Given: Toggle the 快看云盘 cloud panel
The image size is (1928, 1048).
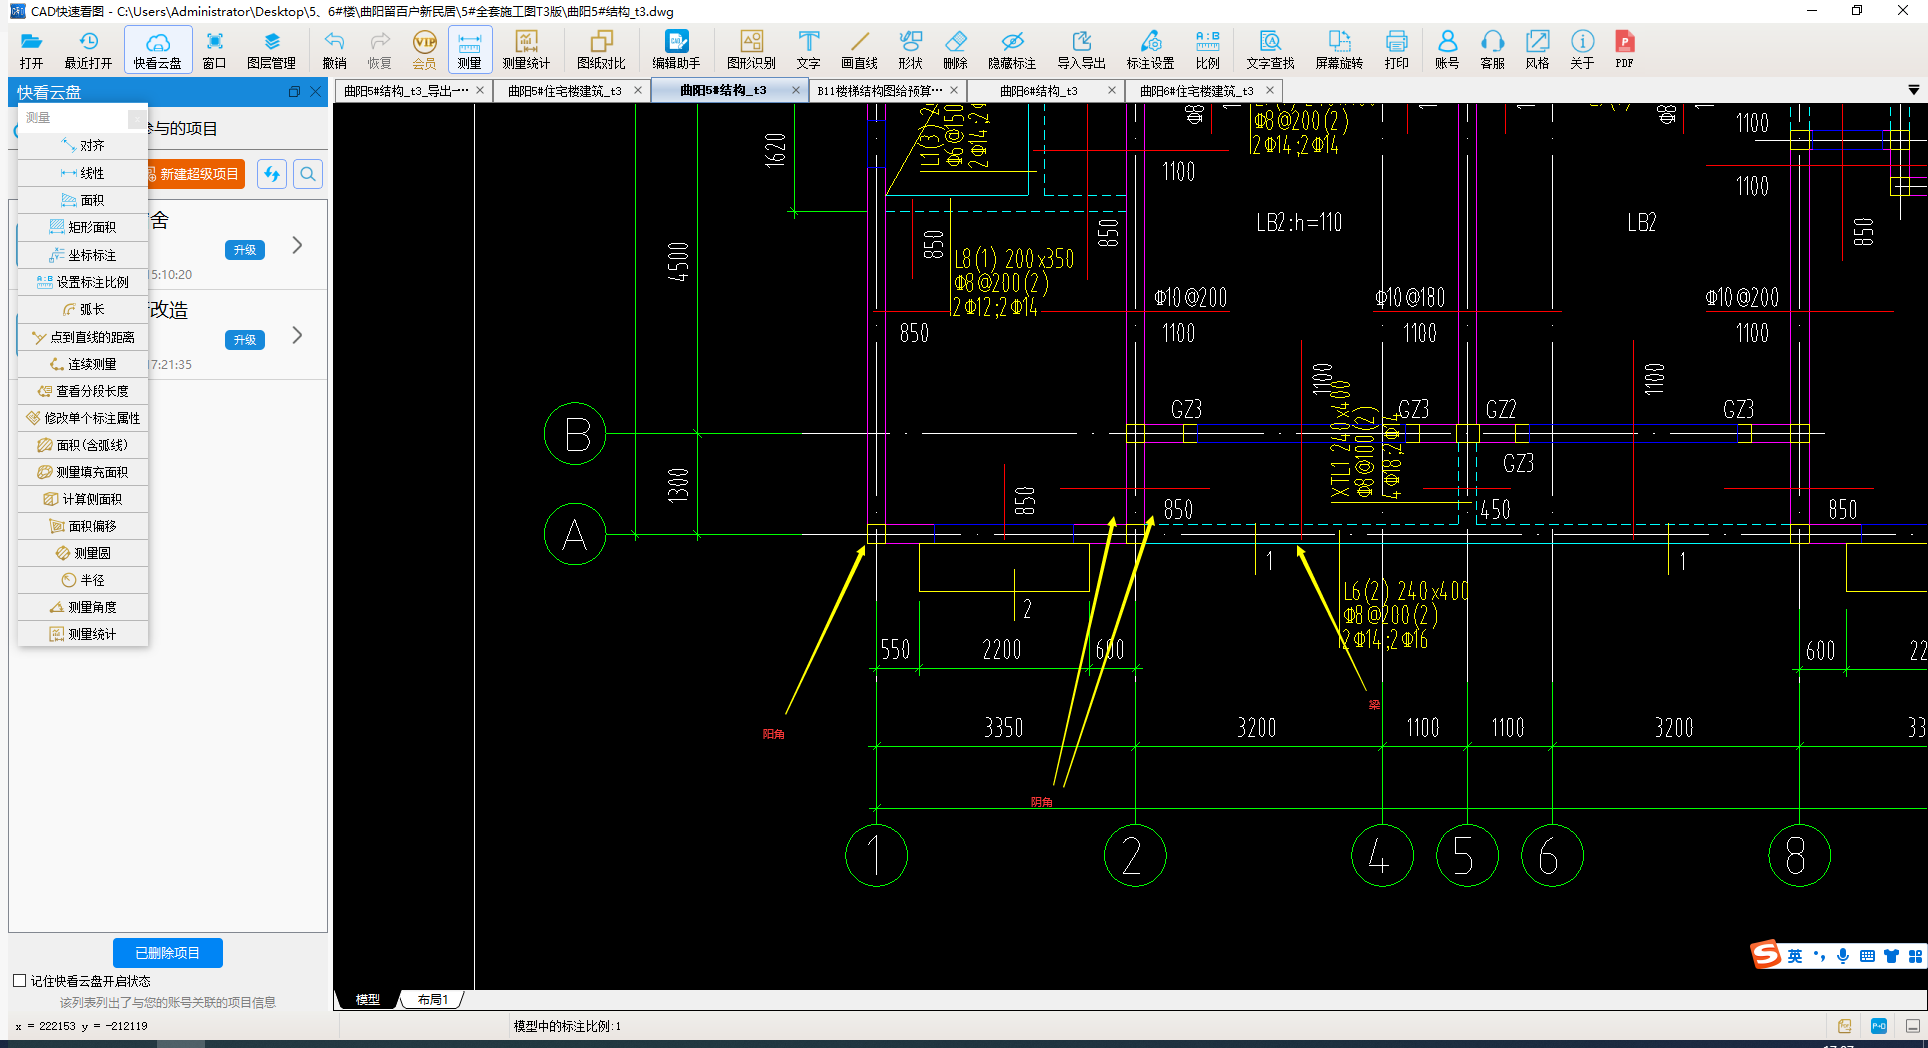Looking at the screenshot, I should pyautogui.click(x=157, y=49).
